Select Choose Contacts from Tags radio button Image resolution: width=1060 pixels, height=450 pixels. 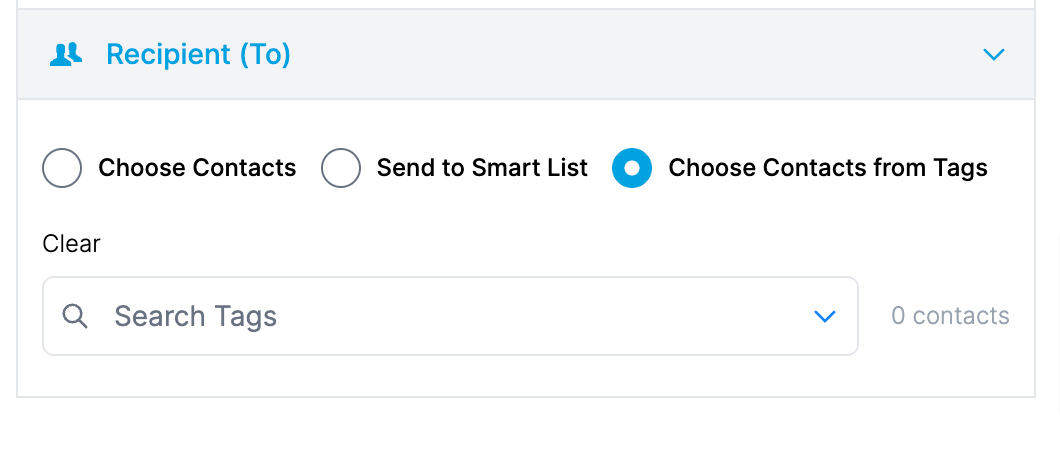632,168
